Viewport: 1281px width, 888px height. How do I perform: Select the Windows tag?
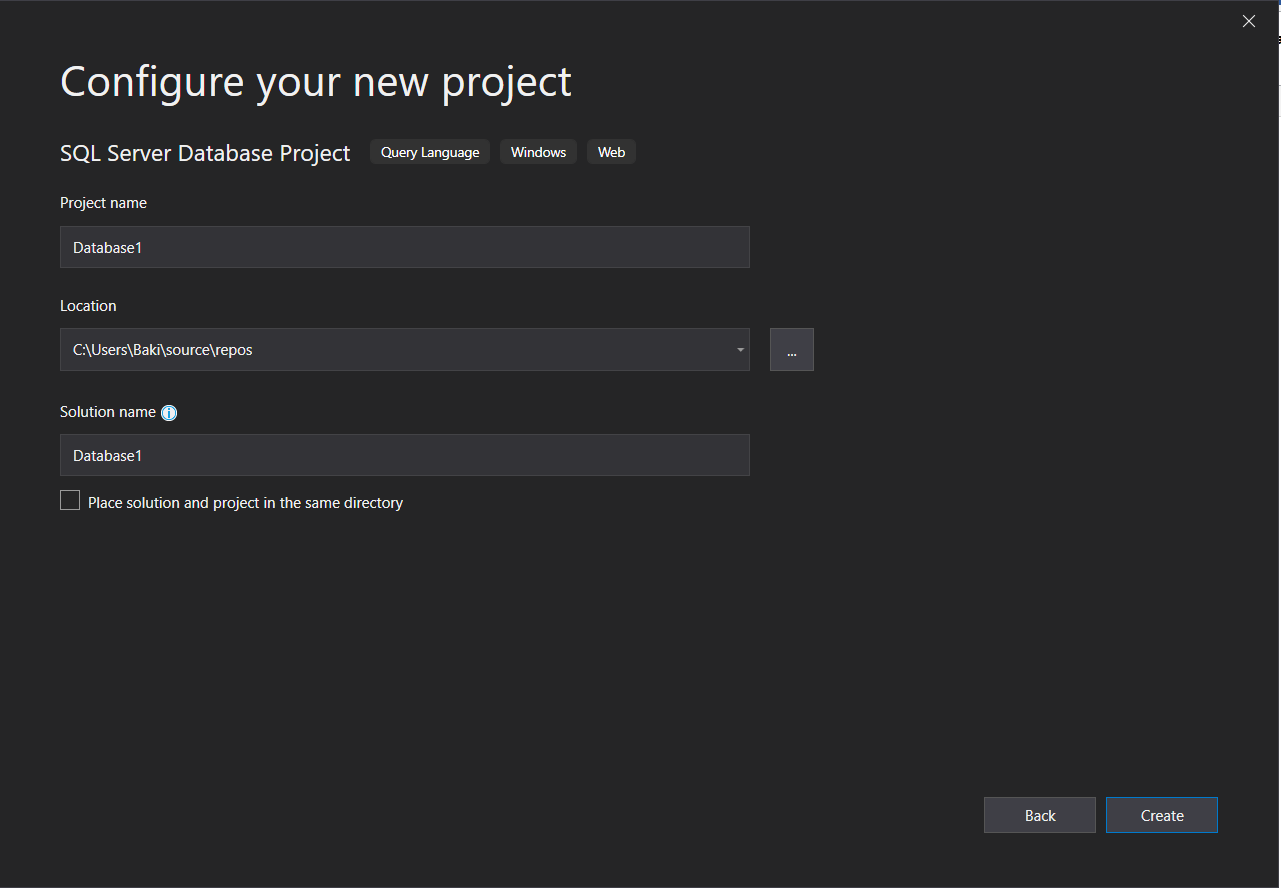coord(538,152)
